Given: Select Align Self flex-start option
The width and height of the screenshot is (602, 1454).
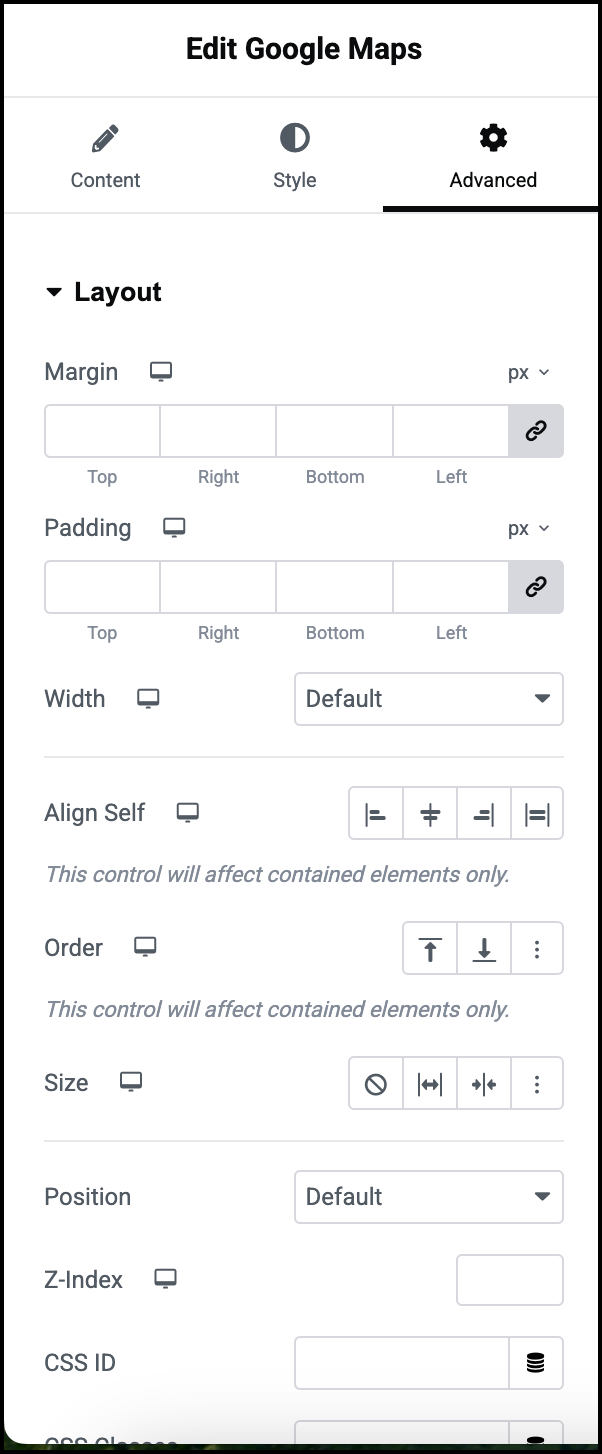Looking at the screenshot, I should click(375, 813).
